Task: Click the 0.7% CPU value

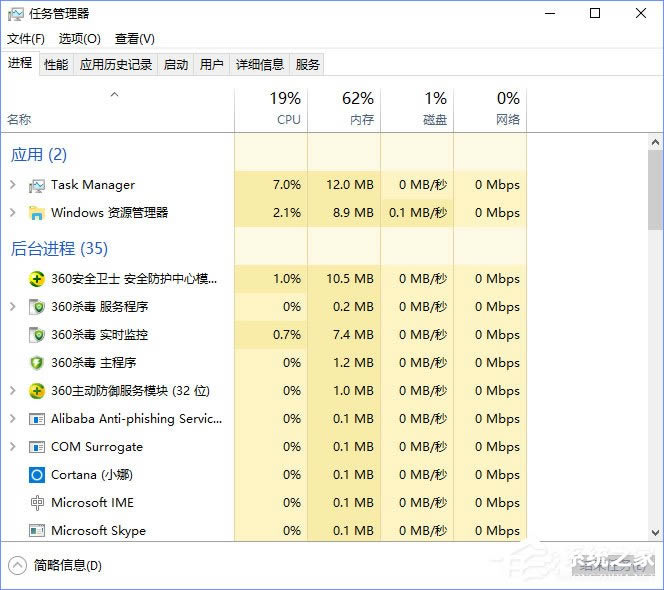Action: (x=287, y=335)
